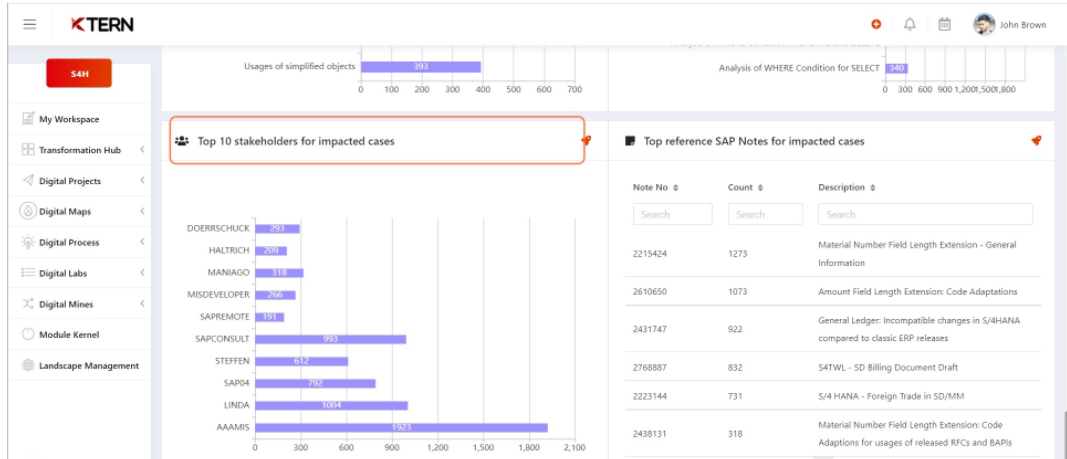
Task: Open the hamburger menu icon
Action: 30,25
